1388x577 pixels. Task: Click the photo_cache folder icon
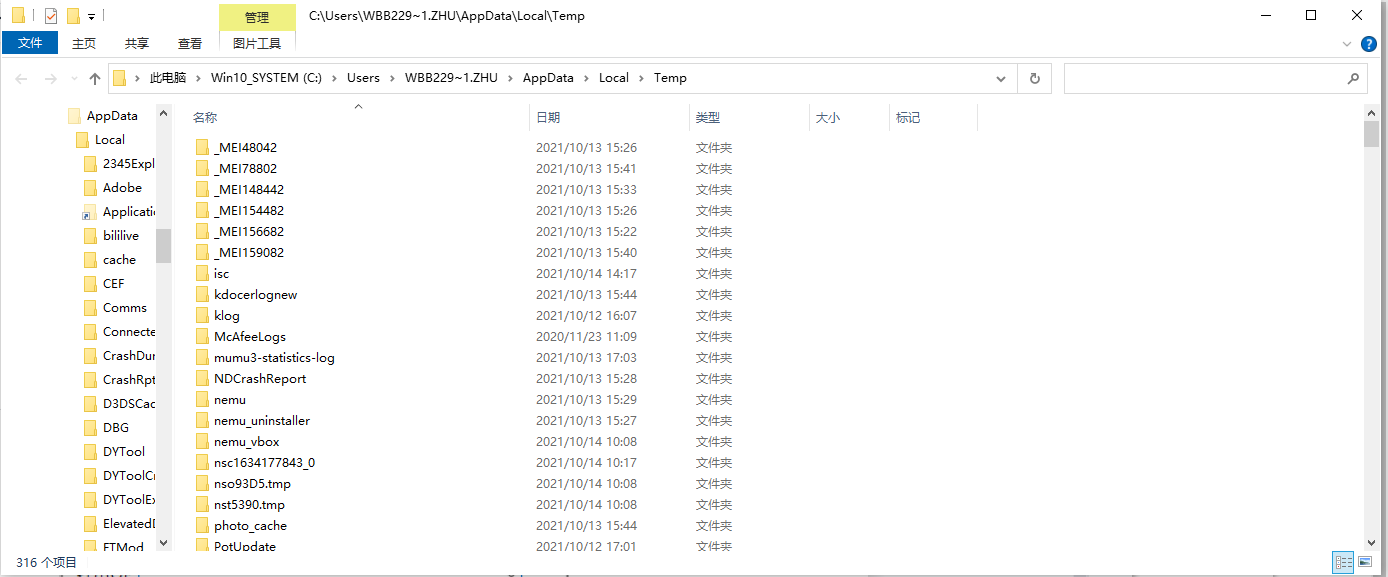point(202,526)
